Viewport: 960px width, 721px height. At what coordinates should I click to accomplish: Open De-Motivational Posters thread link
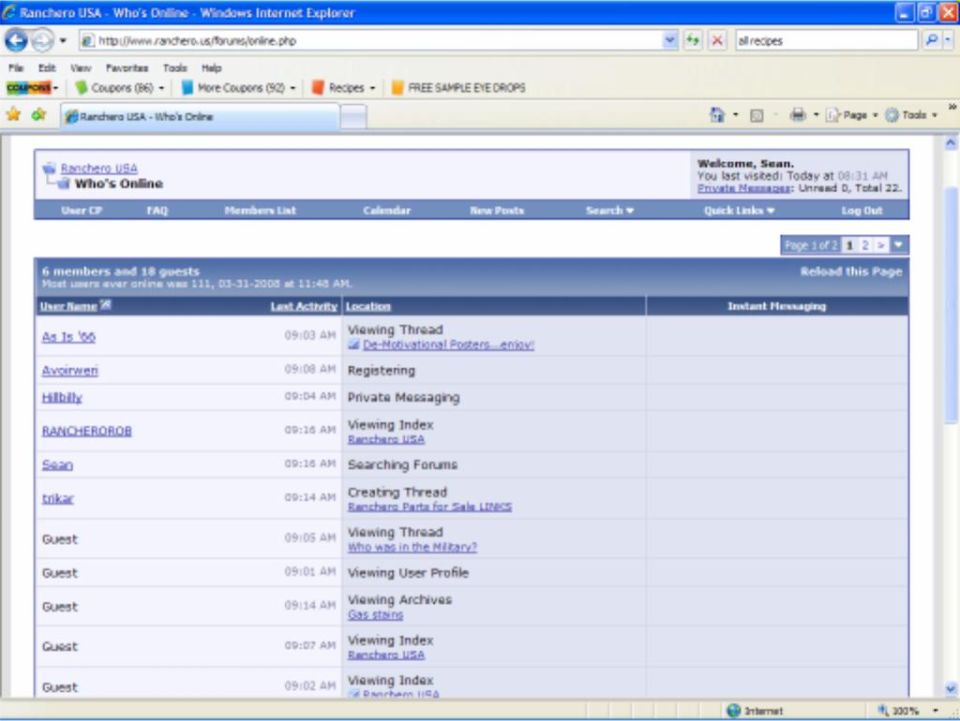pos(448,345)
